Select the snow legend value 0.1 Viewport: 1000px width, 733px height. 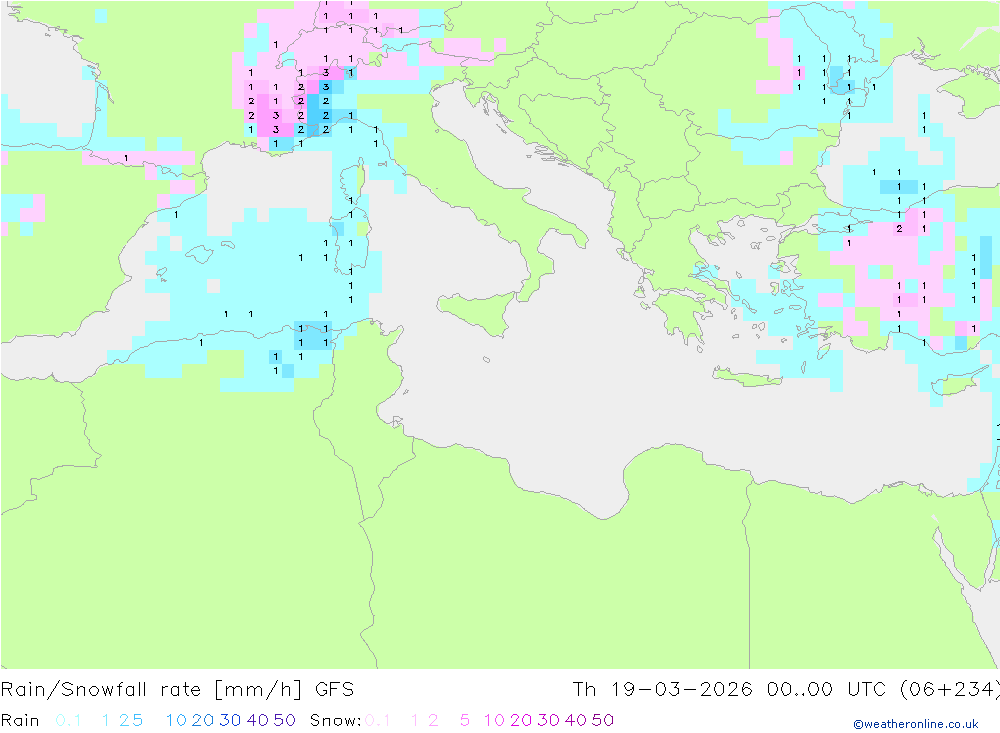point(378,720)
